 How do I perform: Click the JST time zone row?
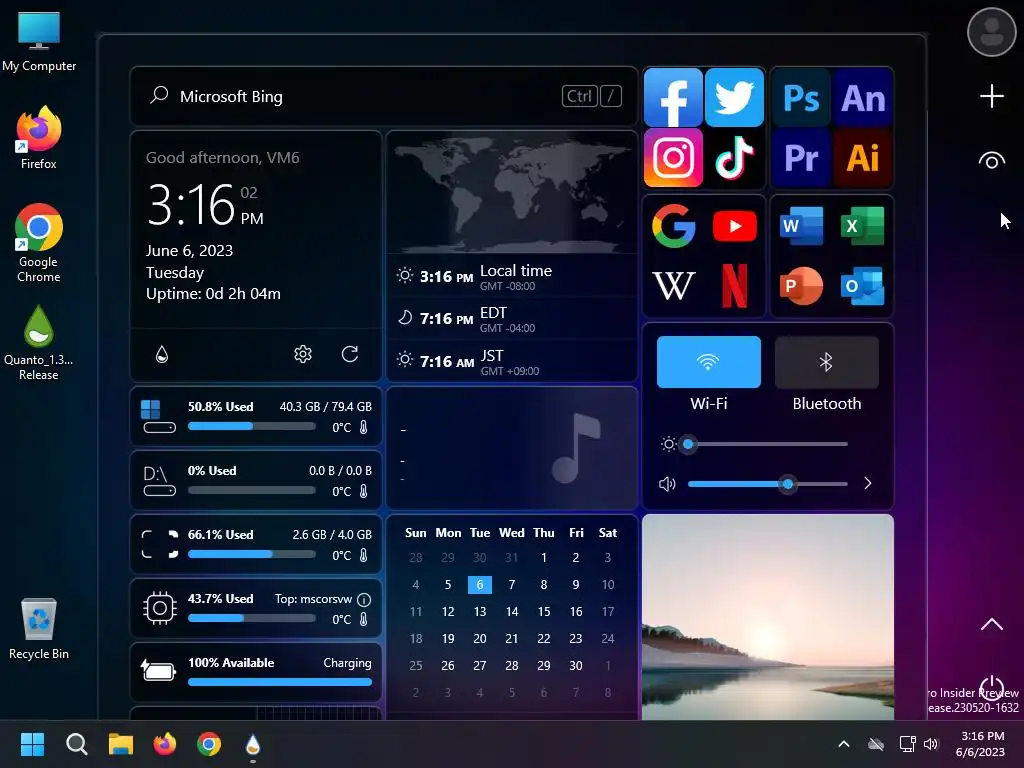pyautogui.click(x=512, y=361)
